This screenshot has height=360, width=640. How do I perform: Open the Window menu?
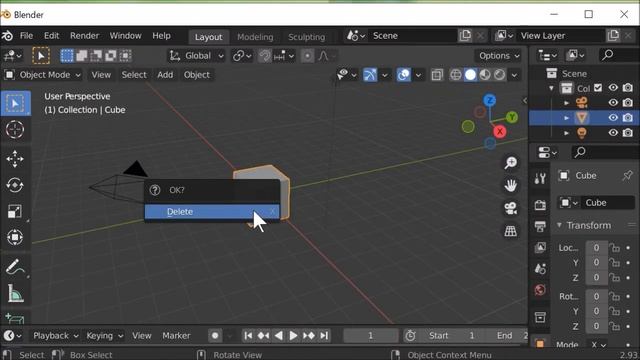[125, 36]
